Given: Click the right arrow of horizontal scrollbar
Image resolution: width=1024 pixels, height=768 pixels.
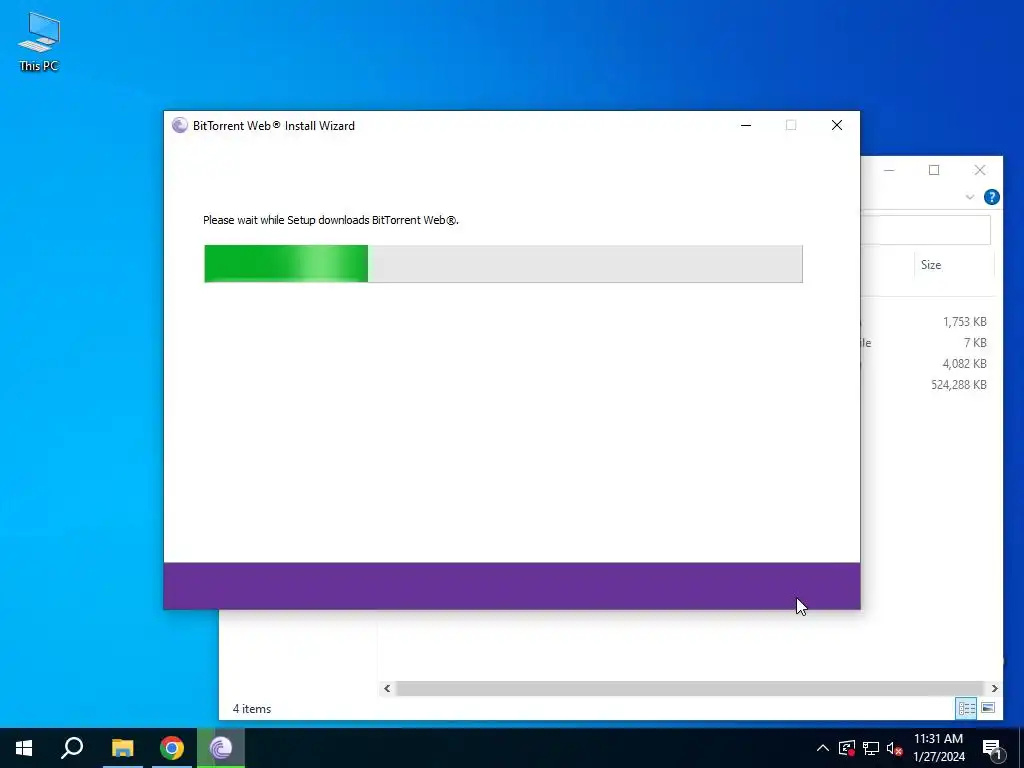Looking at the screenshot, I should 994,688.
